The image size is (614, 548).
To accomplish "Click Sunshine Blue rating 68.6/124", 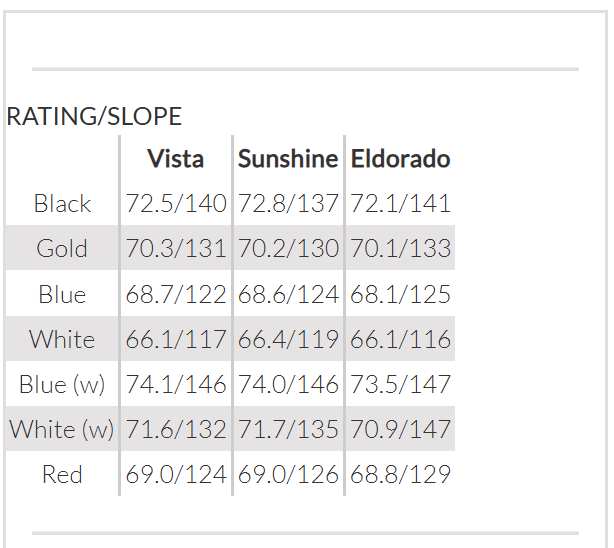I will [288, 295].
